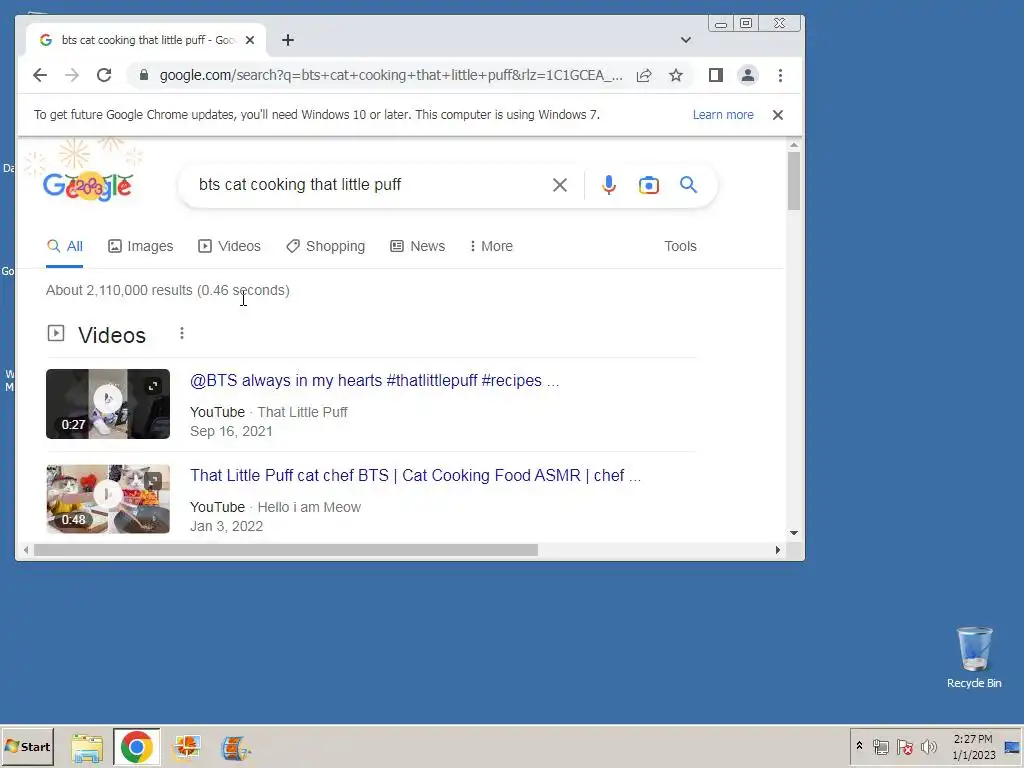Viewport: 1024px width, 768px height.
Task: Switch to the Images tab
Action: (x=140, y=246)
